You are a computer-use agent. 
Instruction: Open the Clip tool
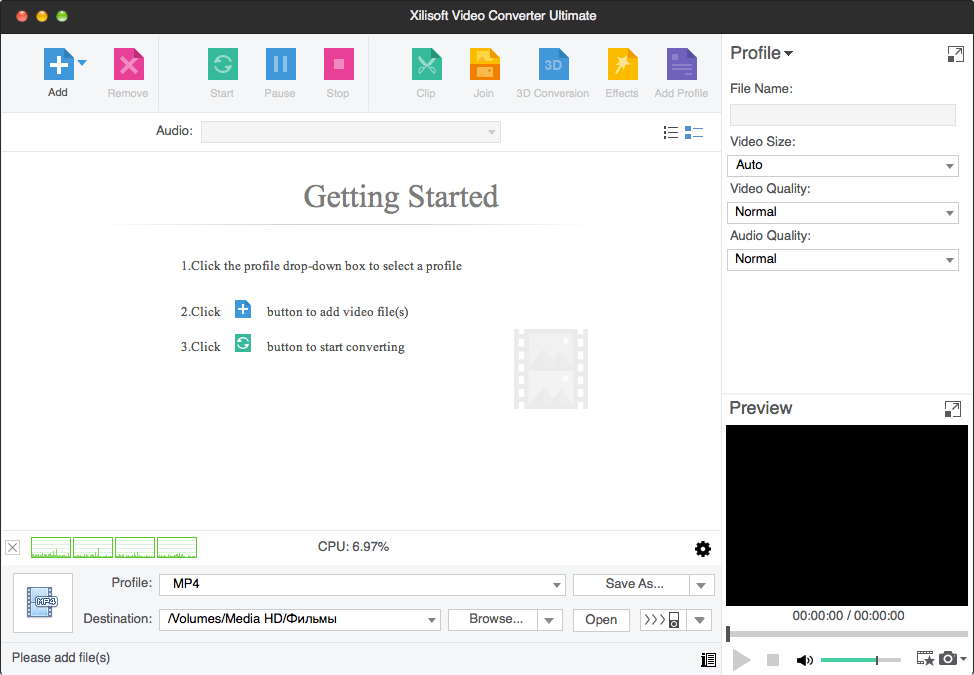point(426,64)
